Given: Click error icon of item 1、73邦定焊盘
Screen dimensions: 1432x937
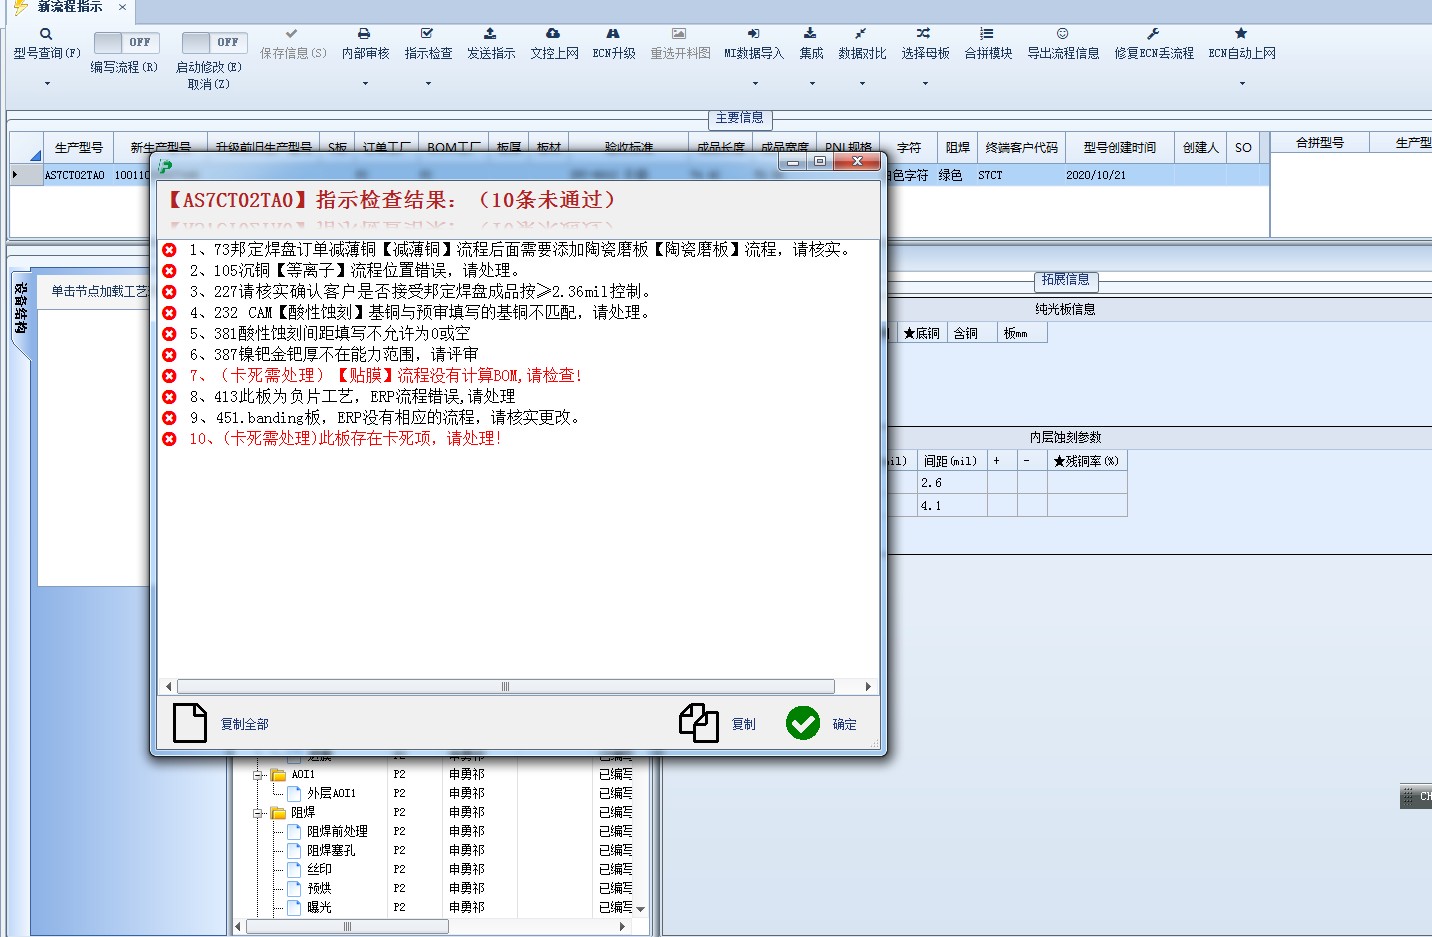Looking at the screenshot, I should pos(170,250).
